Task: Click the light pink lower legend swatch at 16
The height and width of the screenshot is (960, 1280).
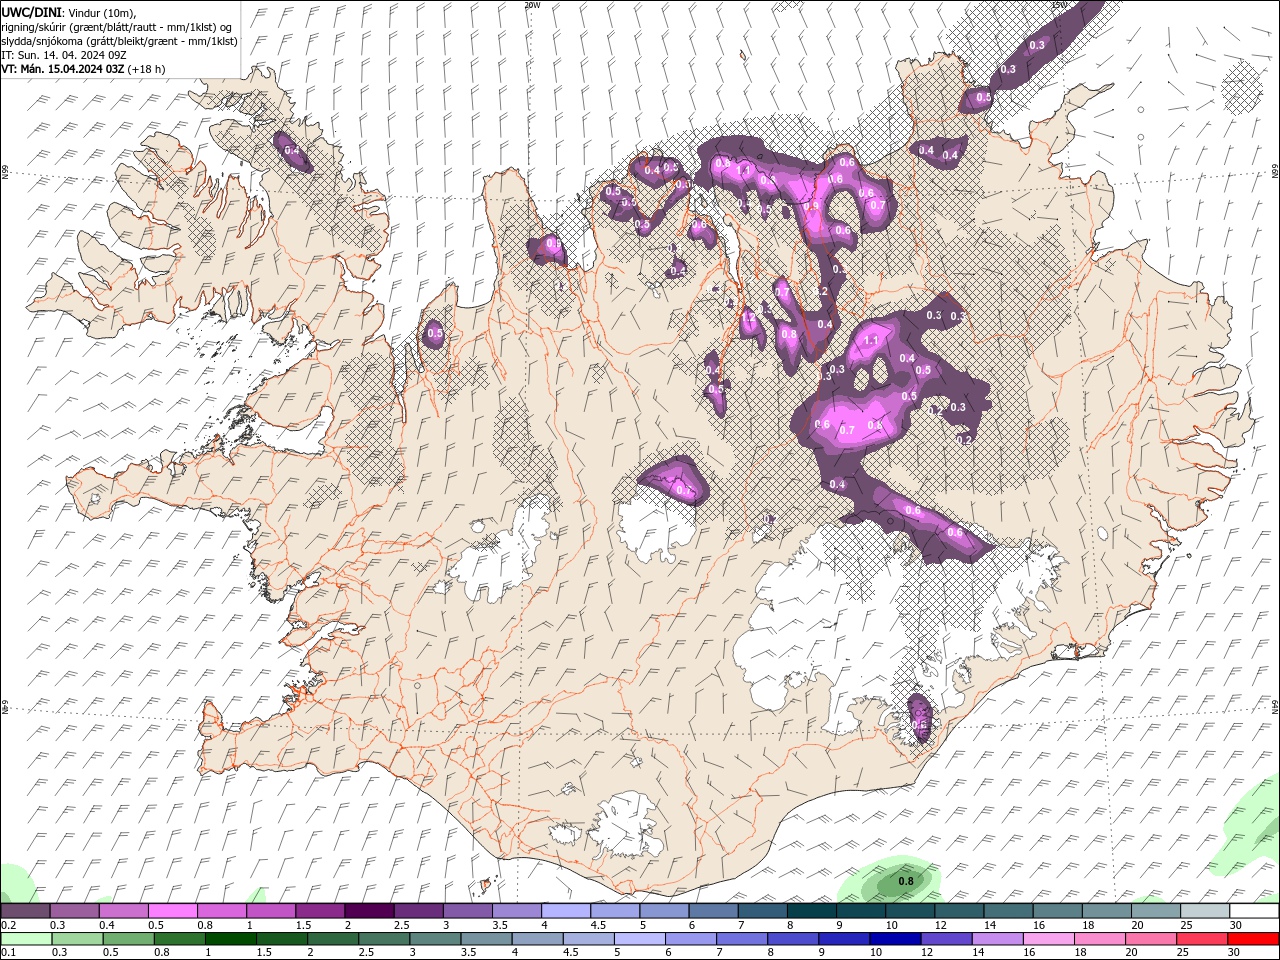Action: click(1048, 939)
